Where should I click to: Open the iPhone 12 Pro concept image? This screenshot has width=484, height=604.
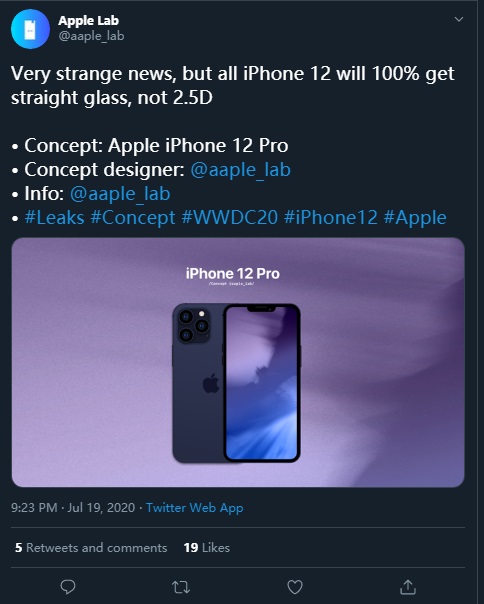click(238, 362)
